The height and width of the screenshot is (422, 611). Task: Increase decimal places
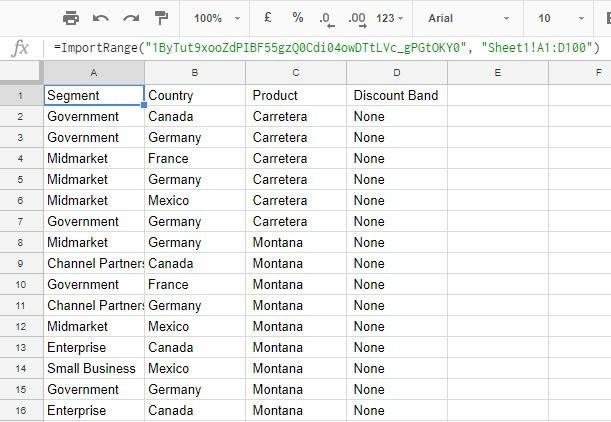[x=356, y=18]
